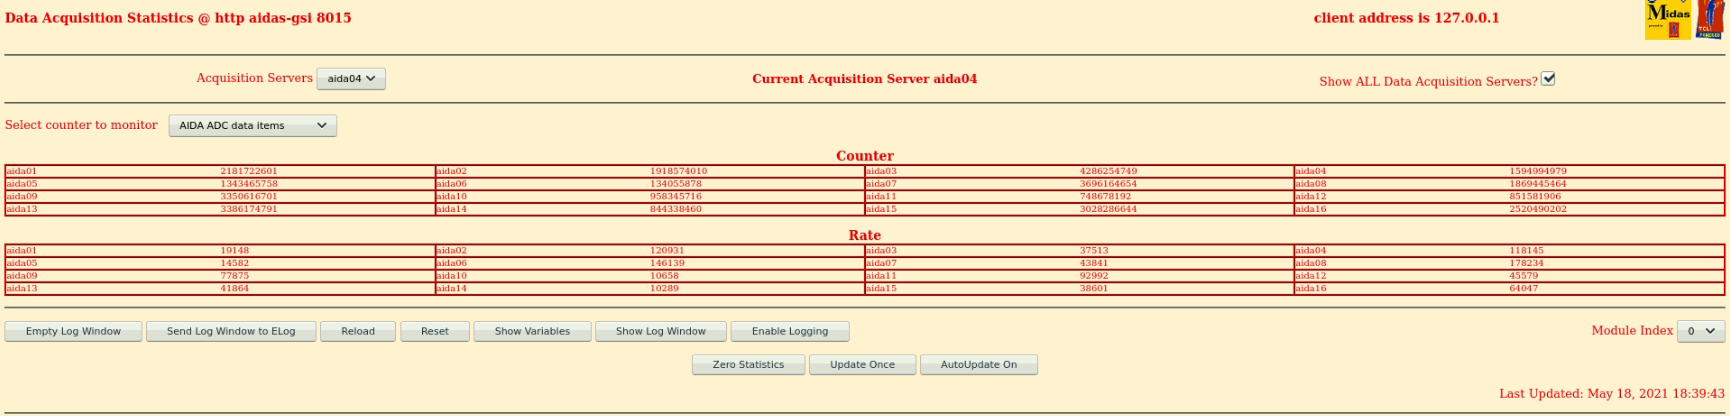Click aida16 label in Rate table
The image size is (1730, 416).
[1311, 288]
